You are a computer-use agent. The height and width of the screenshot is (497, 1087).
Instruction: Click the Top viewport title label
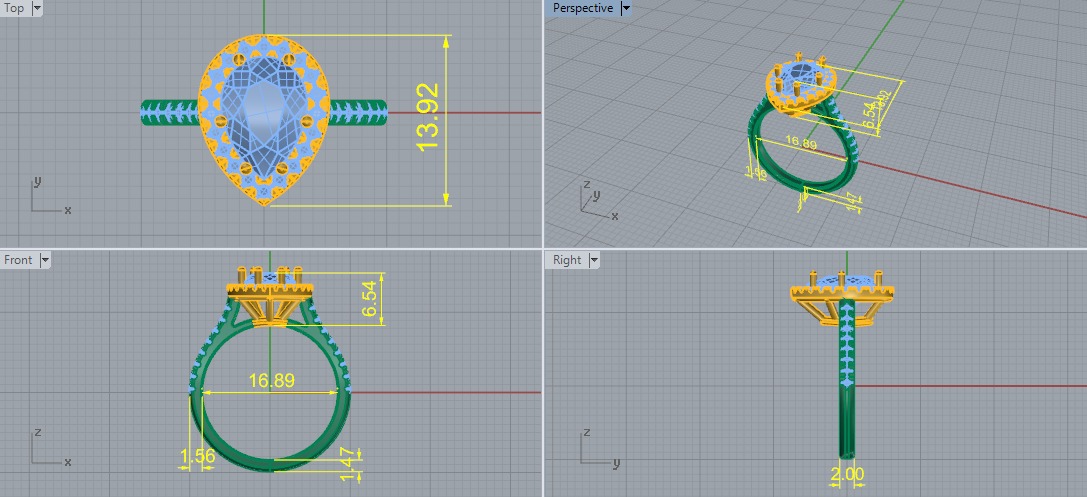(14, 8)
